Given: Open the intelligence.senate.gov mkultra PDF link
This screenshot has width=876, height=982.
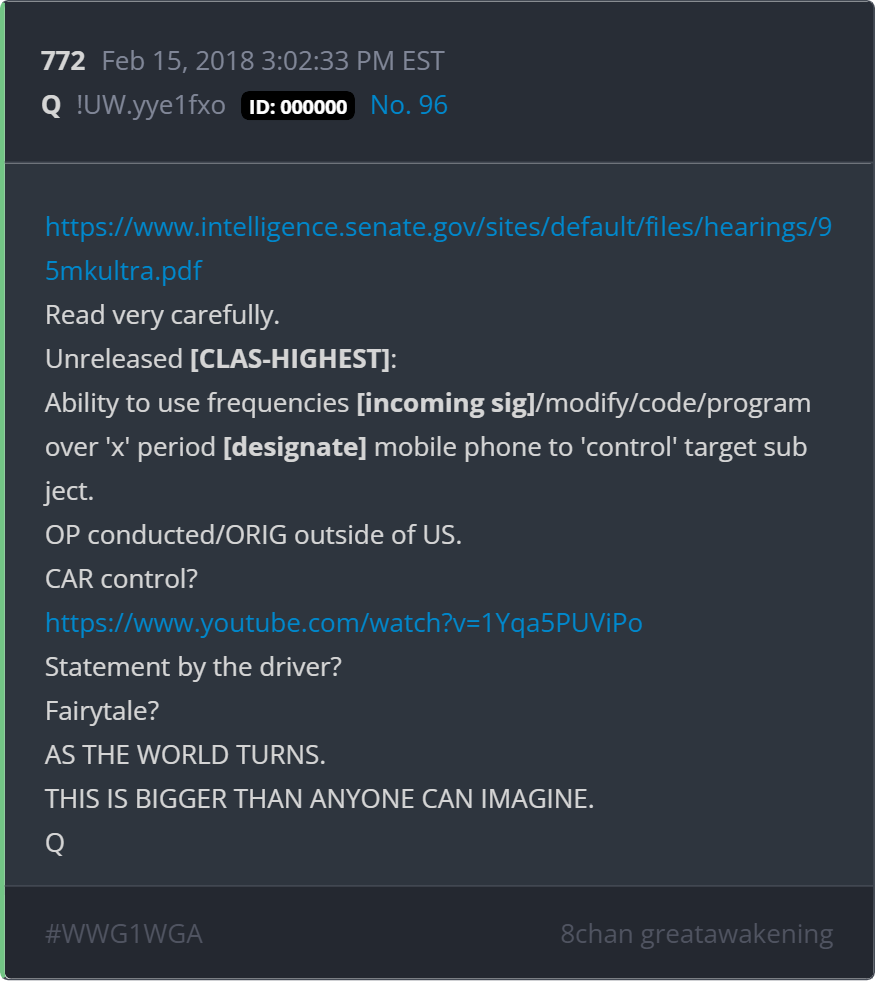Looking at the screenshot, I should (x=438, y=249).
